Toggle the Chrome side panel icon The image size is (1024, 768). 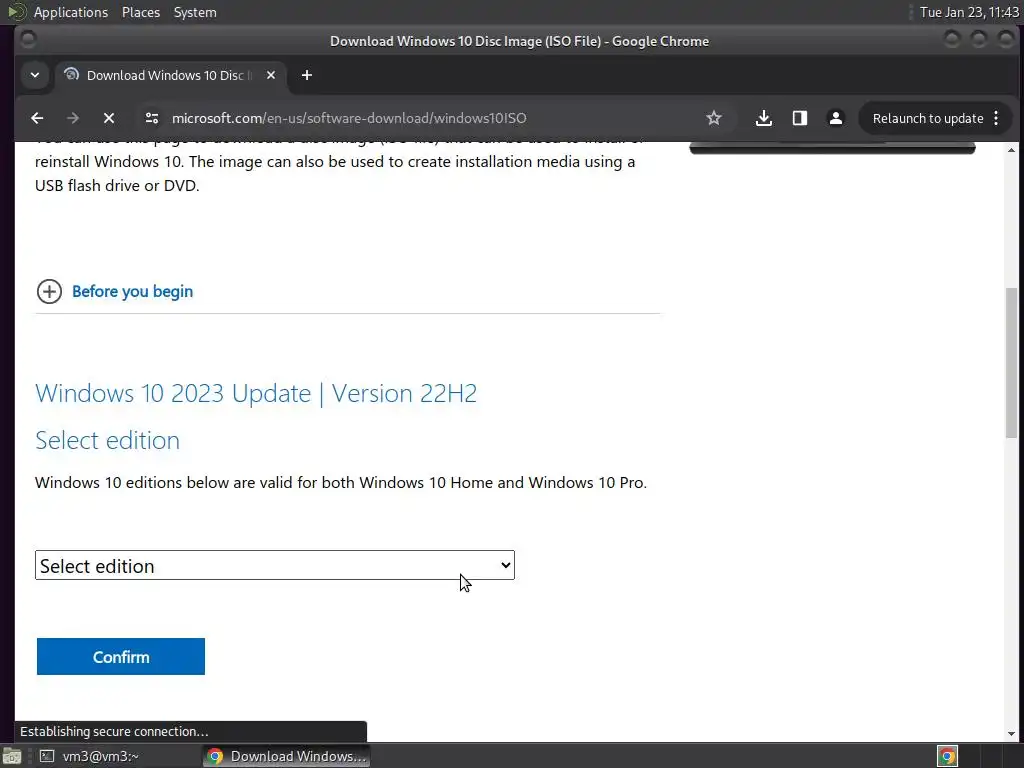pyautogui.click(x=799, y=118)
